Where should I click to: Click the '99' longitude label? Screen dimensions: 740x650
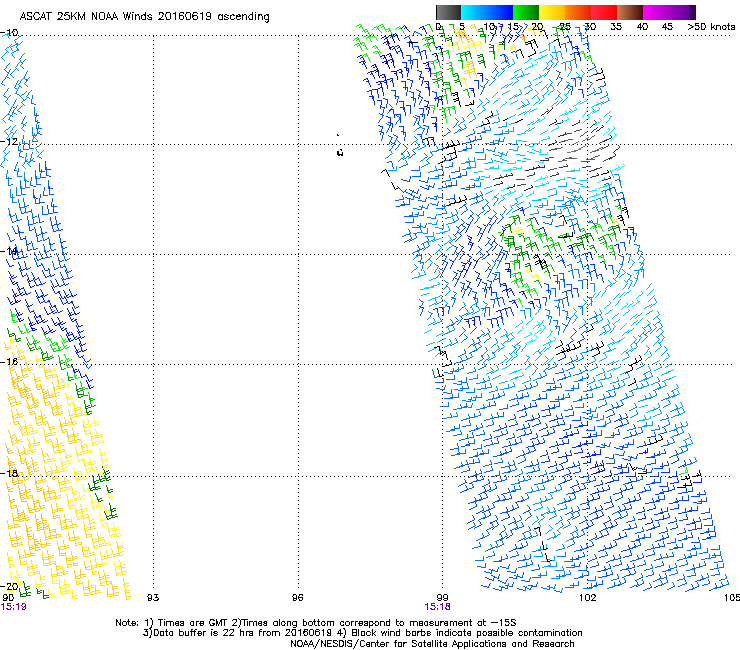[442, 598]
